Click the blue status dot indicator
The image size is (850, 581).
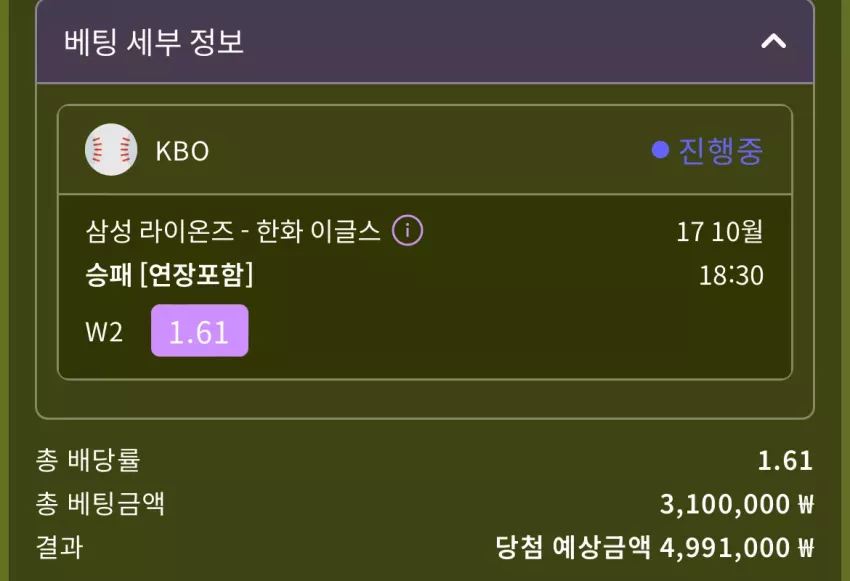click(660, 150)
